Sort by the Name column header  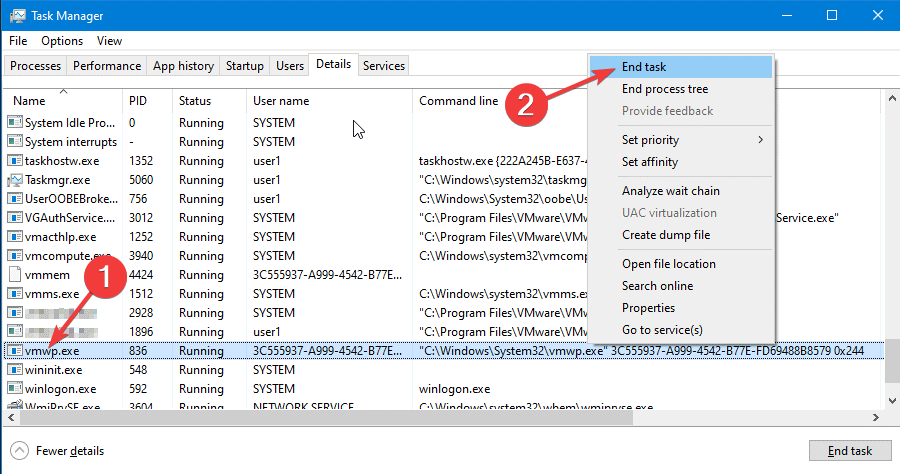click(63, 100)
